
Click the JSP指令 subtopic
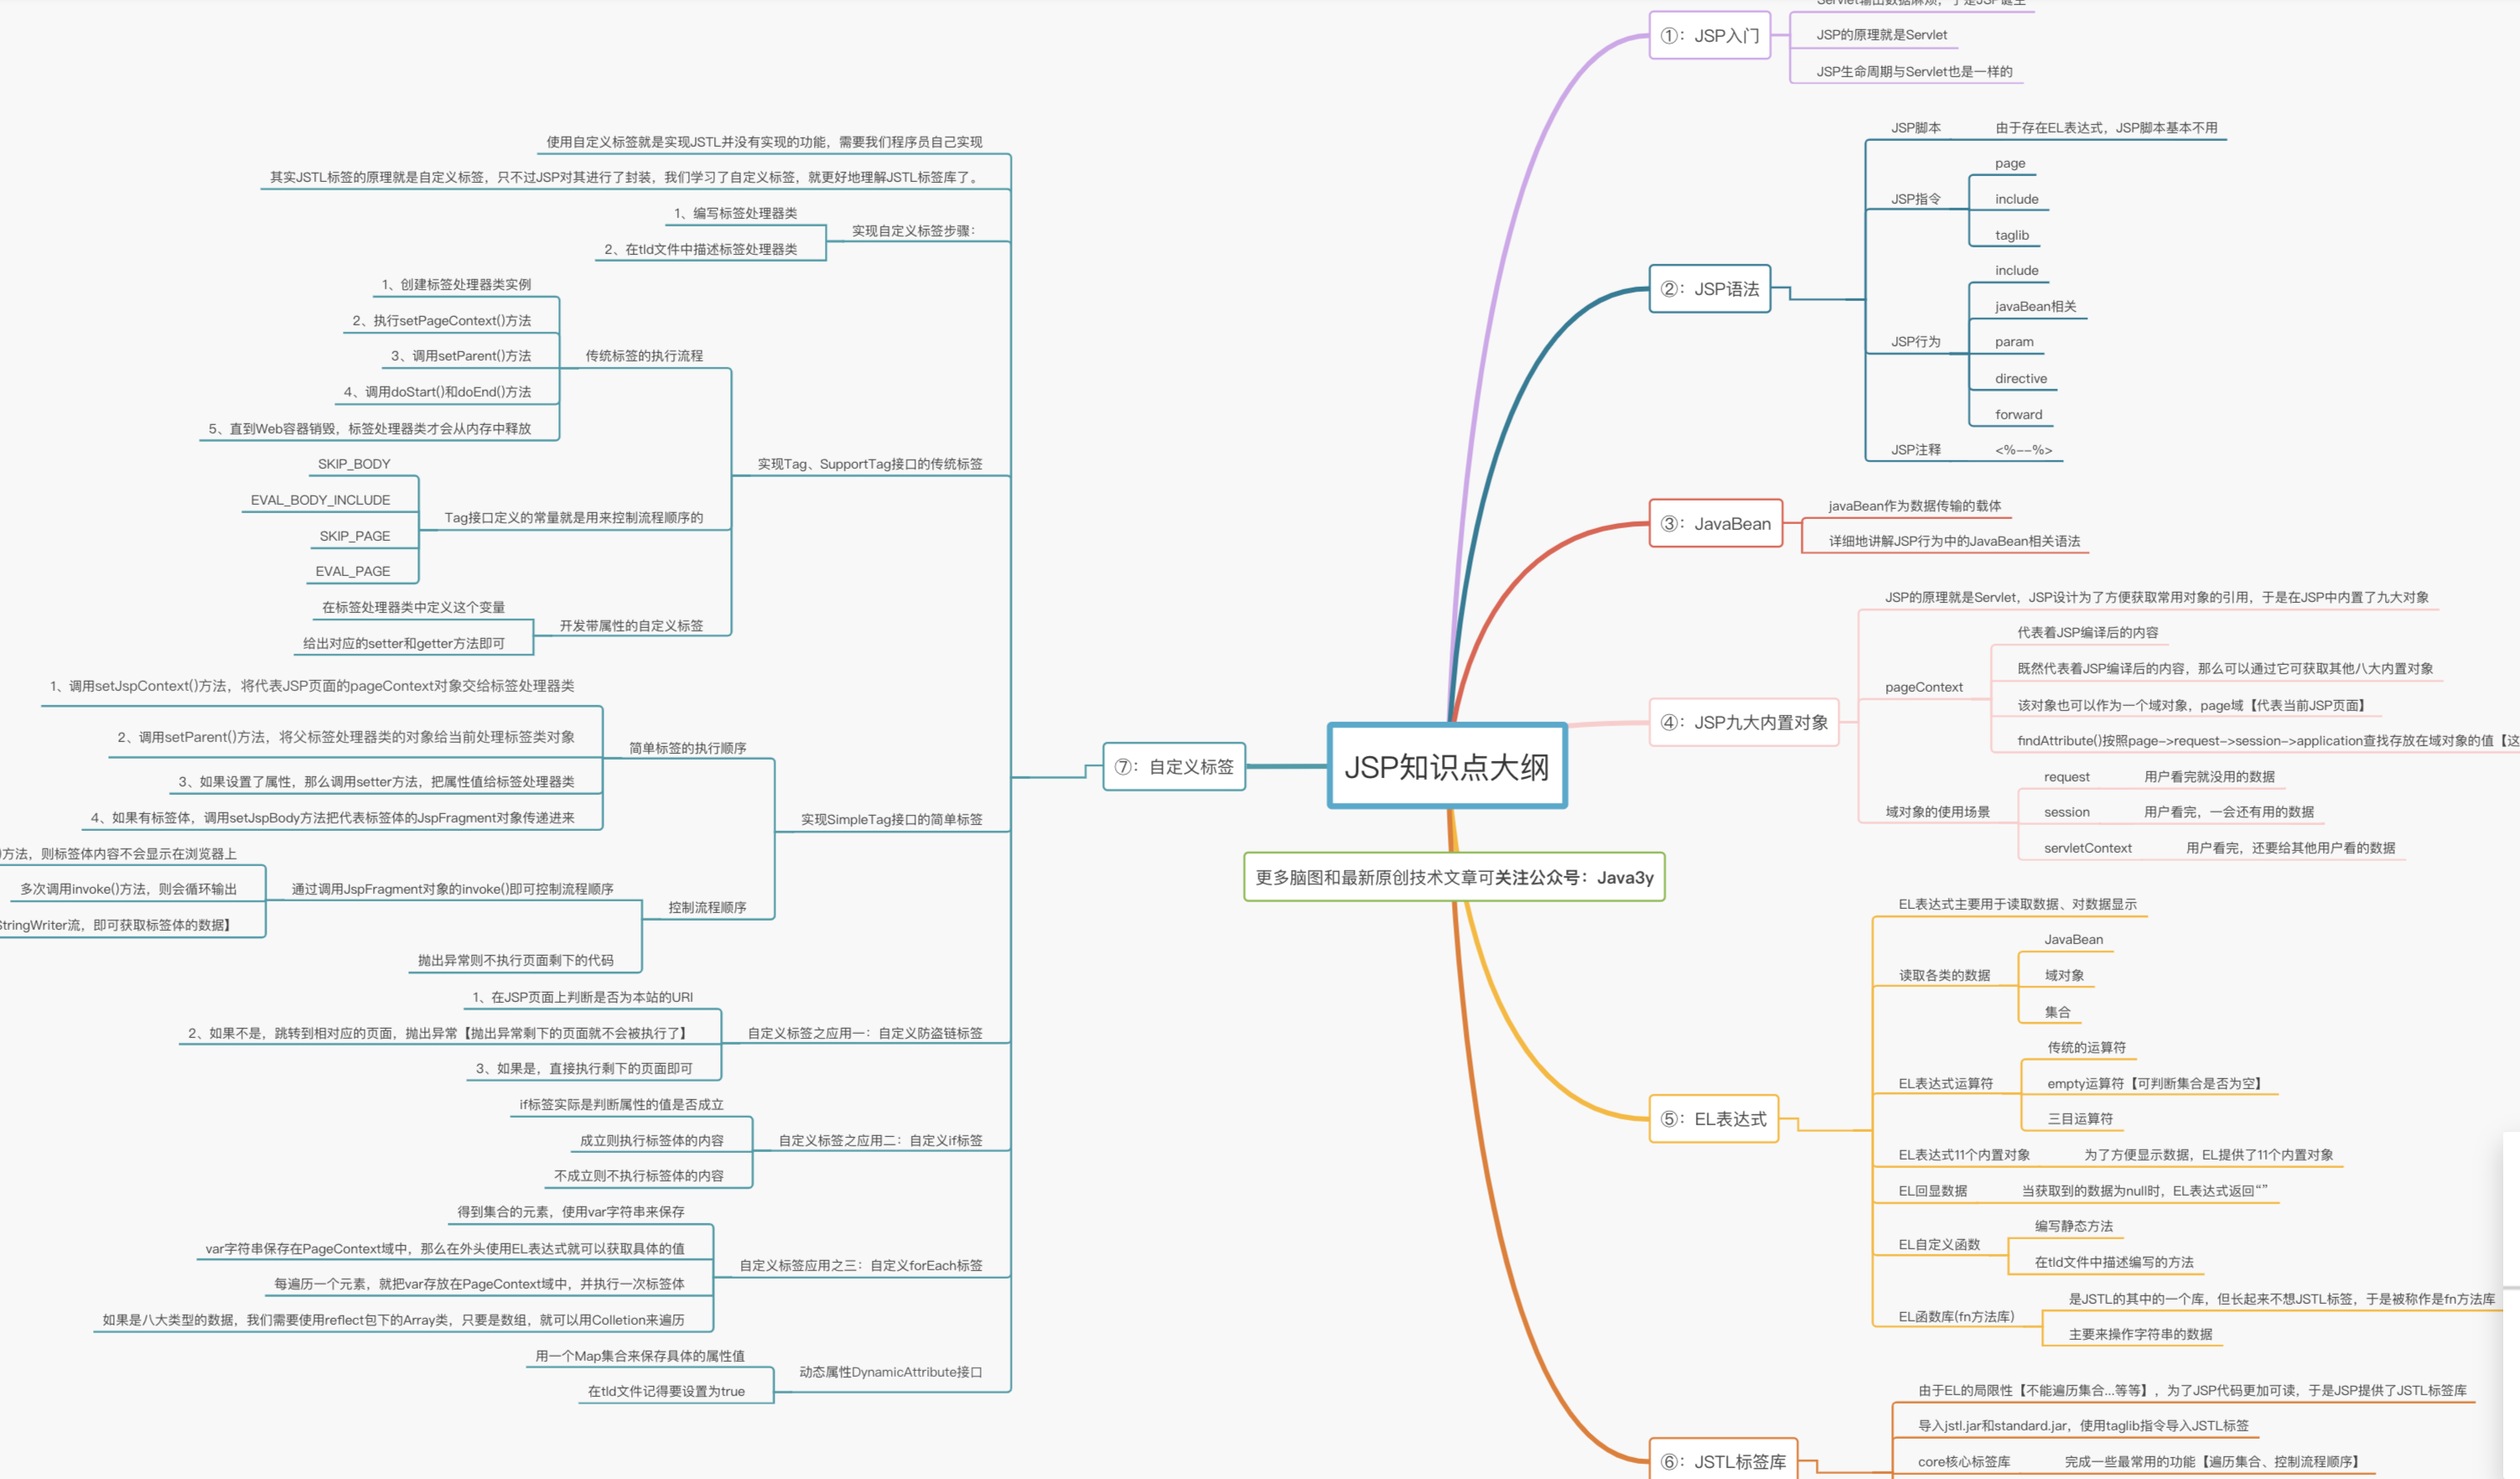pos(1915,199)
